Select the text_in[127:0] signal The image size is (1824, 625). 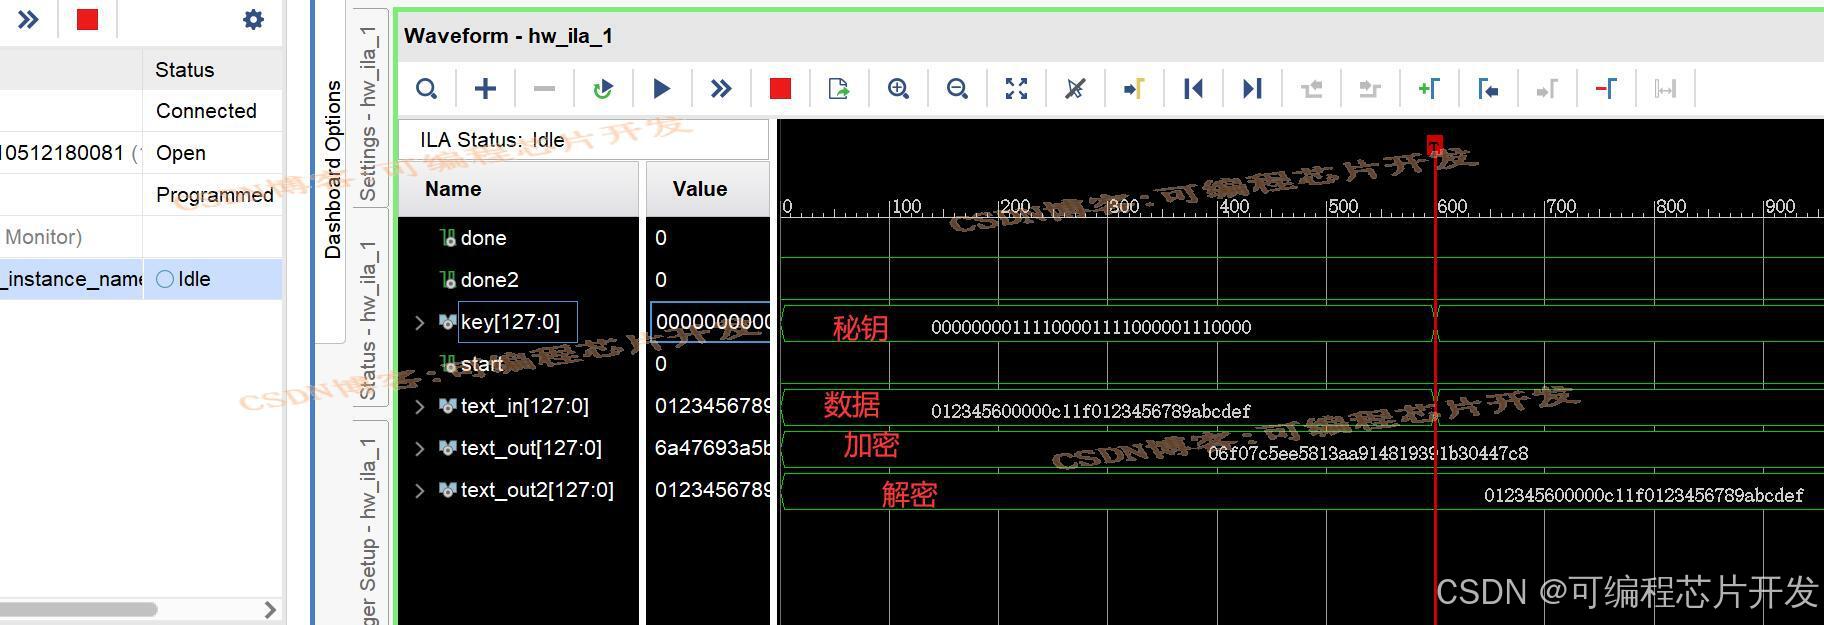click(x=524, y=406)
